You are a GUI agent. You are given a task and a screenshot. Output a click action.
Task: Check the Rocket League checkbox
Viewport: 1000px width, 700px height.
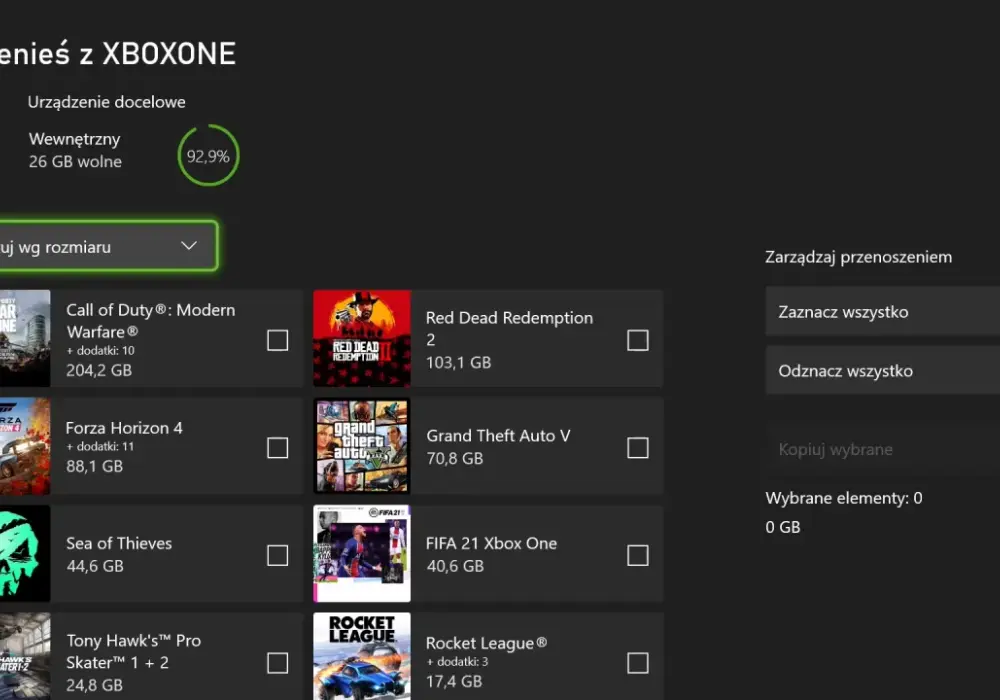tap(638, 663)
